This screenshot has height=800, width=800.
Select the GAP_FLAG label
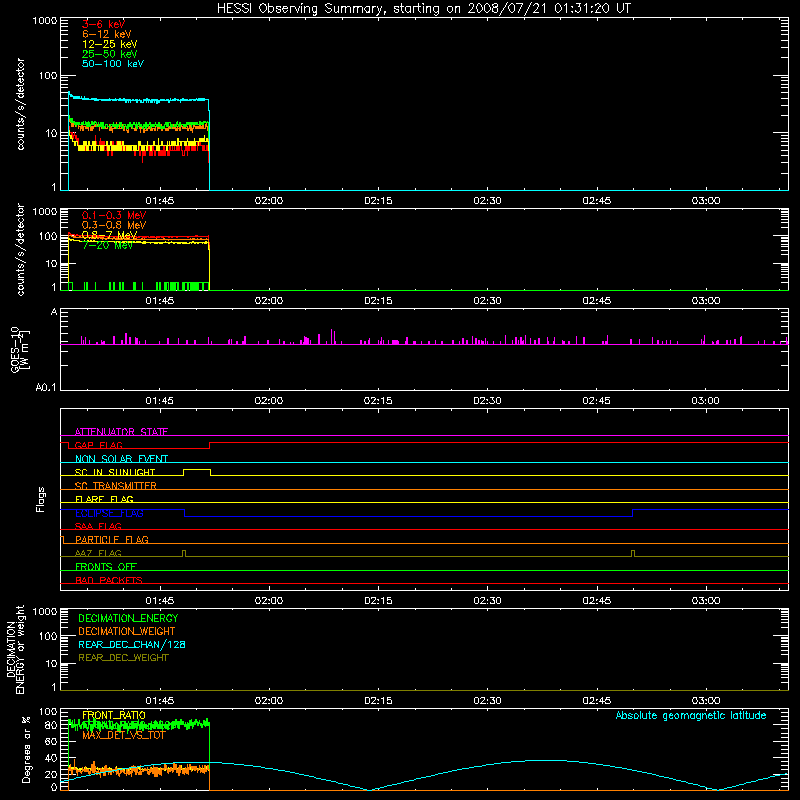[98, 445]
